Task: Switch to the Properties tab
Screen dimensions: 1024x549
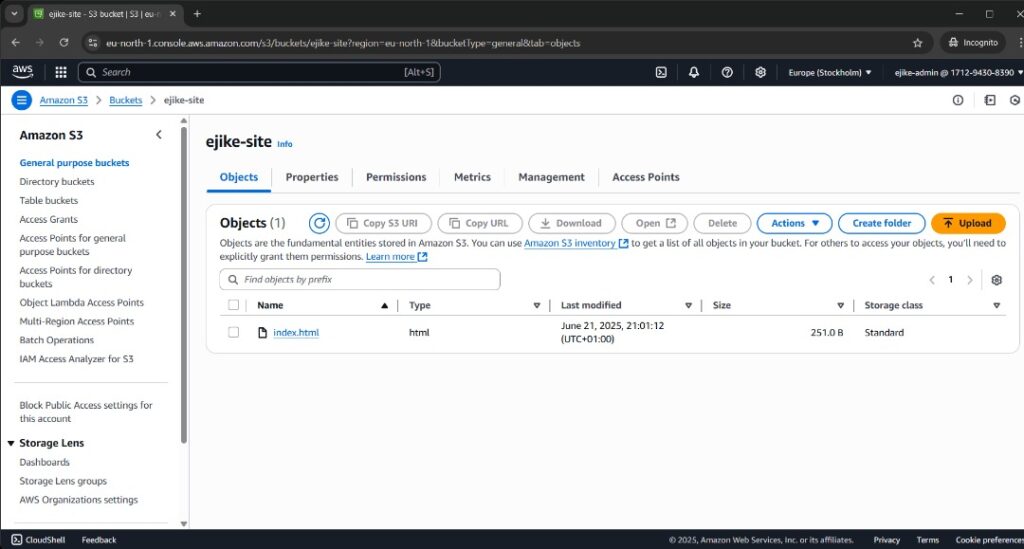Action: (312, 177)
